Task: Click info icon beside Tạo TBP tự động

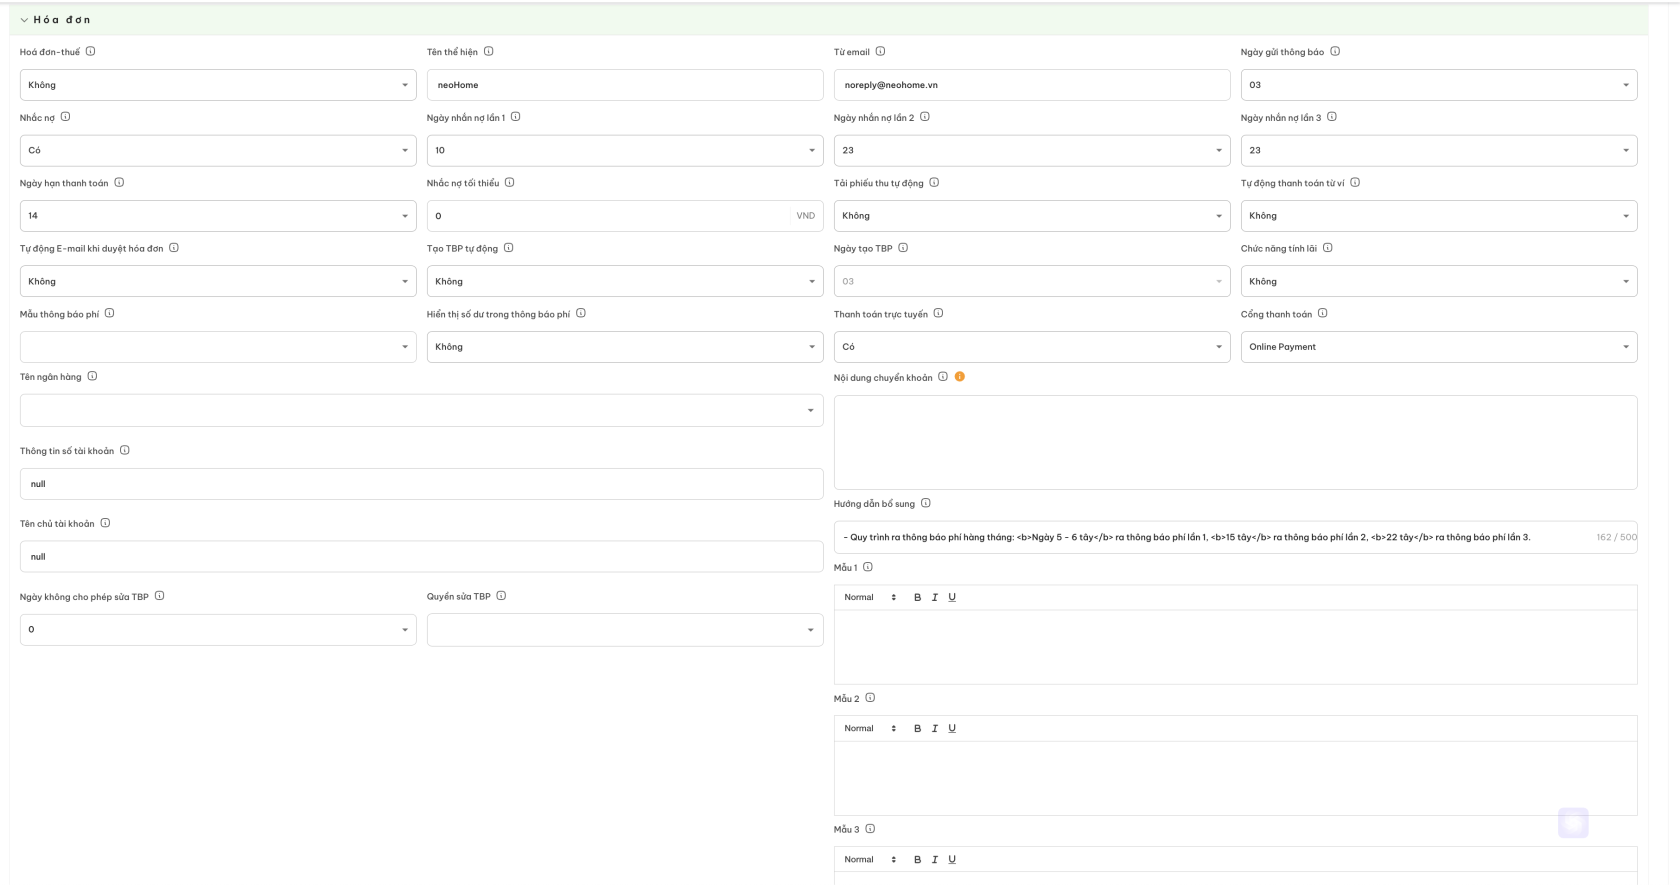Action: (x=508, y=248)
